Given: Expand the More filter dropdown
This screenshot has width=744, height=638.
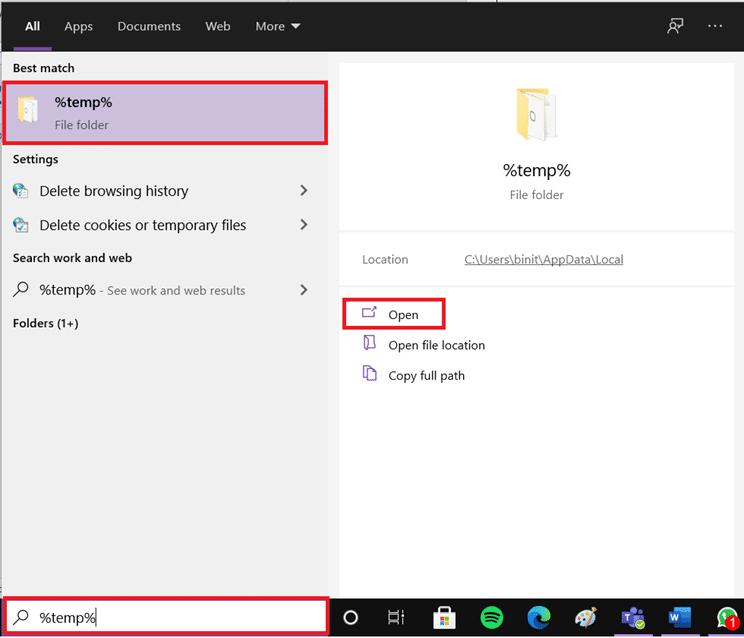Looking at the screenshot, I should pos(277,26).
